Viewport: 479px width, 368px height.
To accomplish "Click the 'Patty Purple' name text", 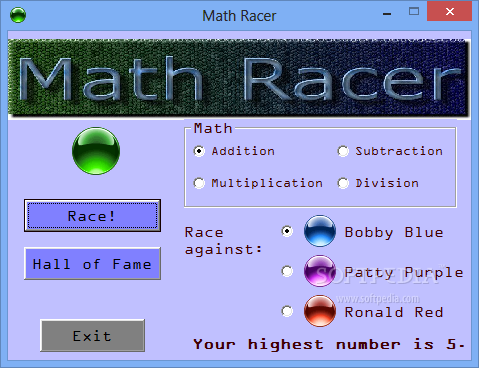I will click(404, 273).
